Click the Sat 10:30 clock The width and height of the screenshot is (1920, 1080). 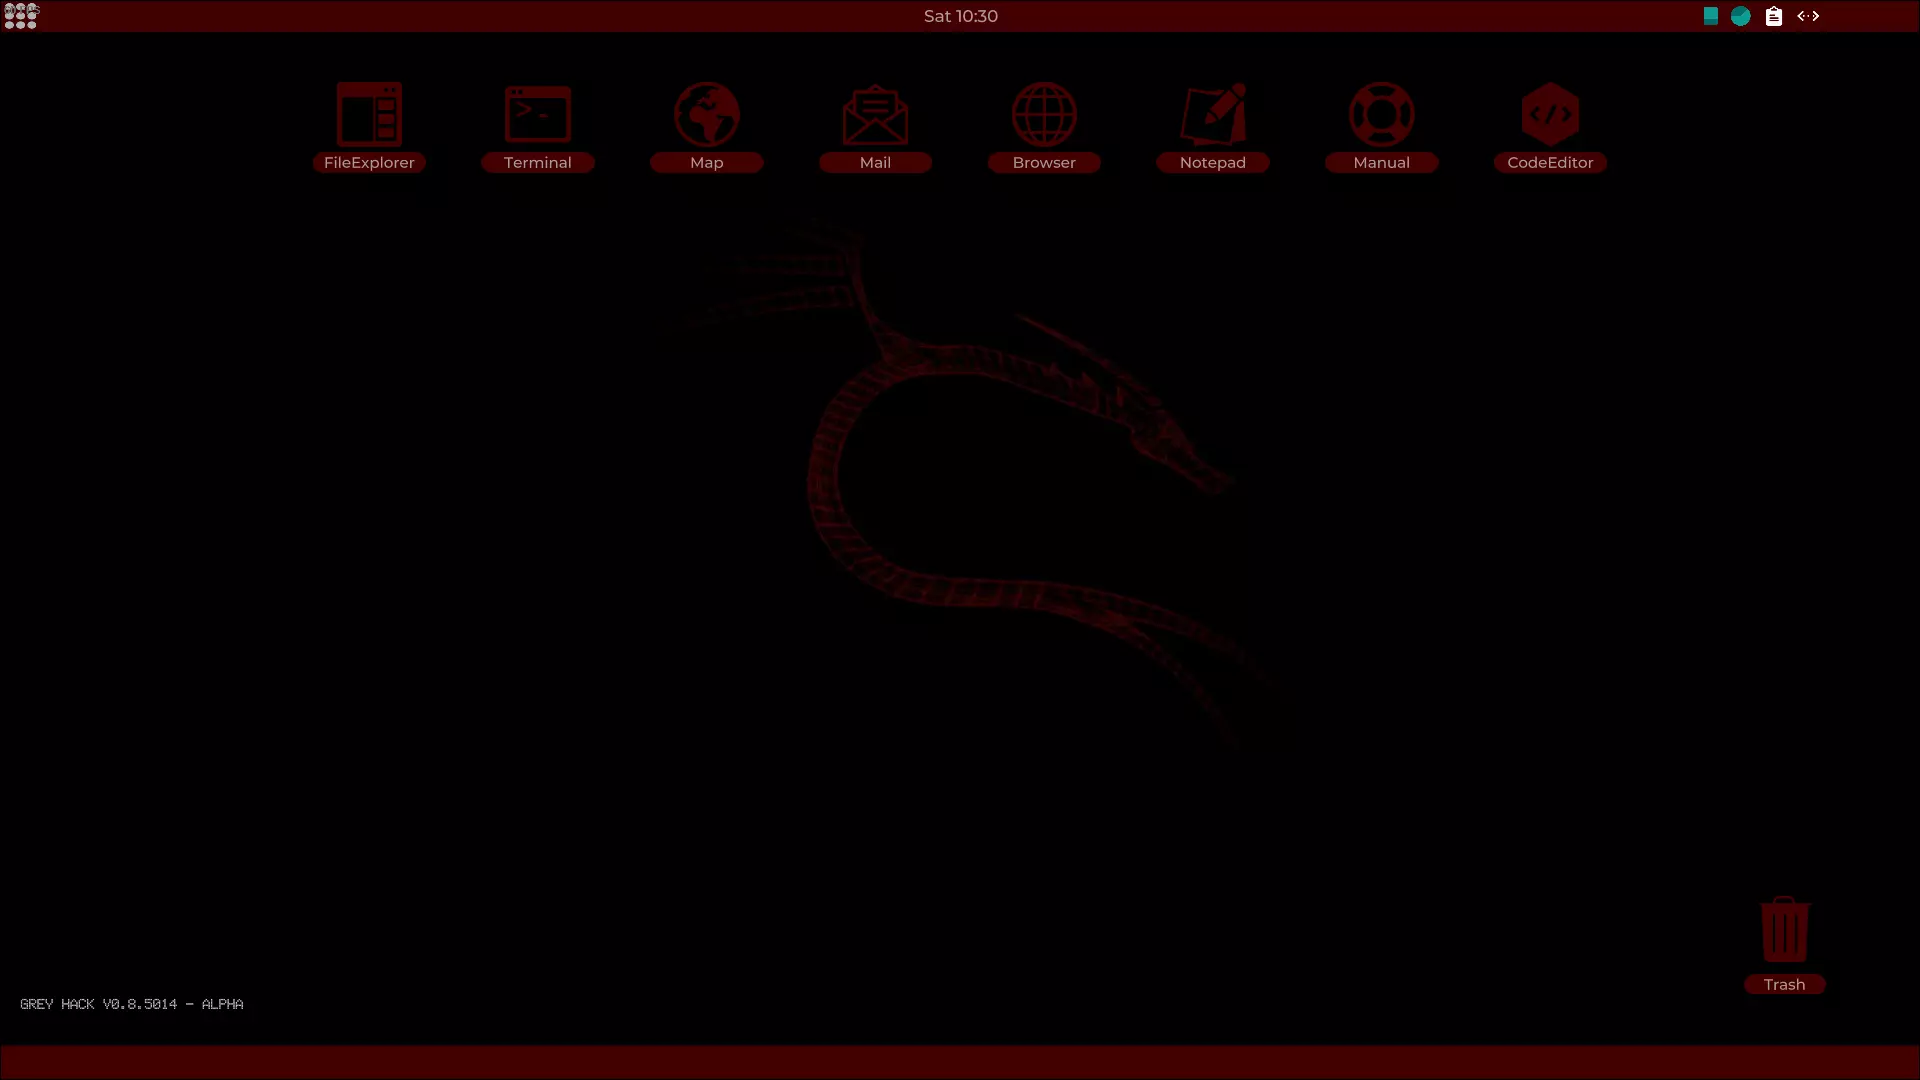coord(960,16)
